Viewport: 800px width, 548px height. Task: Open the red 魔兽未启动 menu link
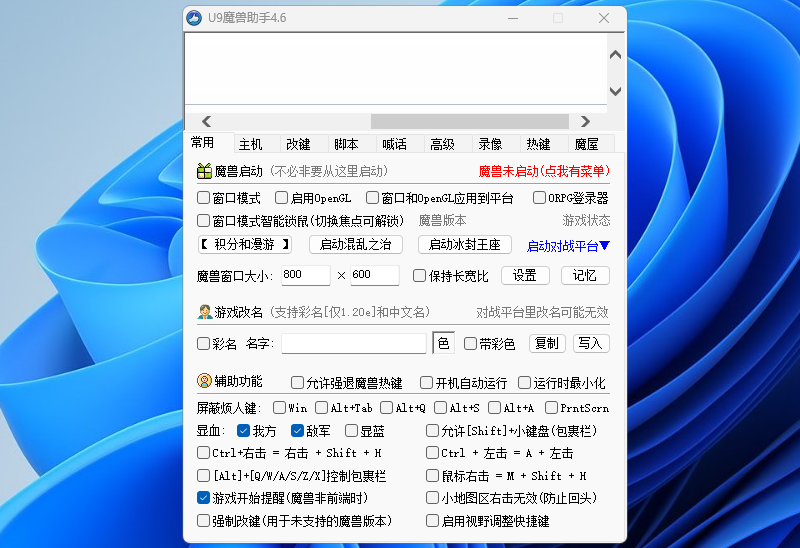pyautogui.click(x=544, y=171)
